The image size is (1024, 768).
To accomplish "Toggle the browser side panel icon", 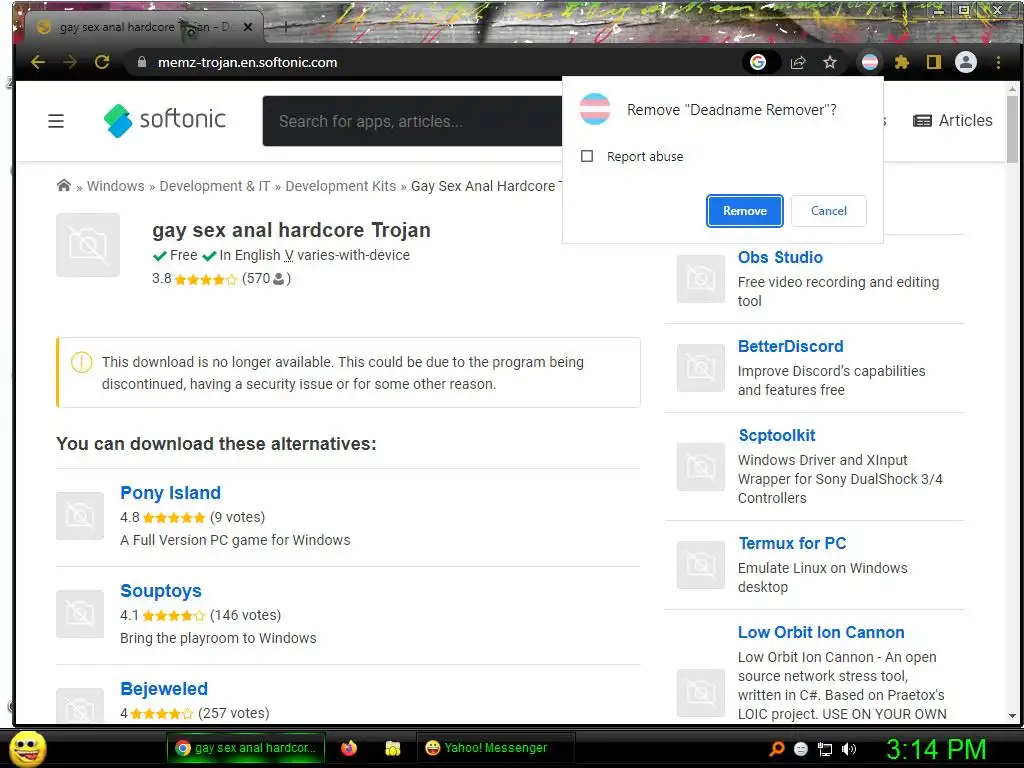I will [934, 63].
